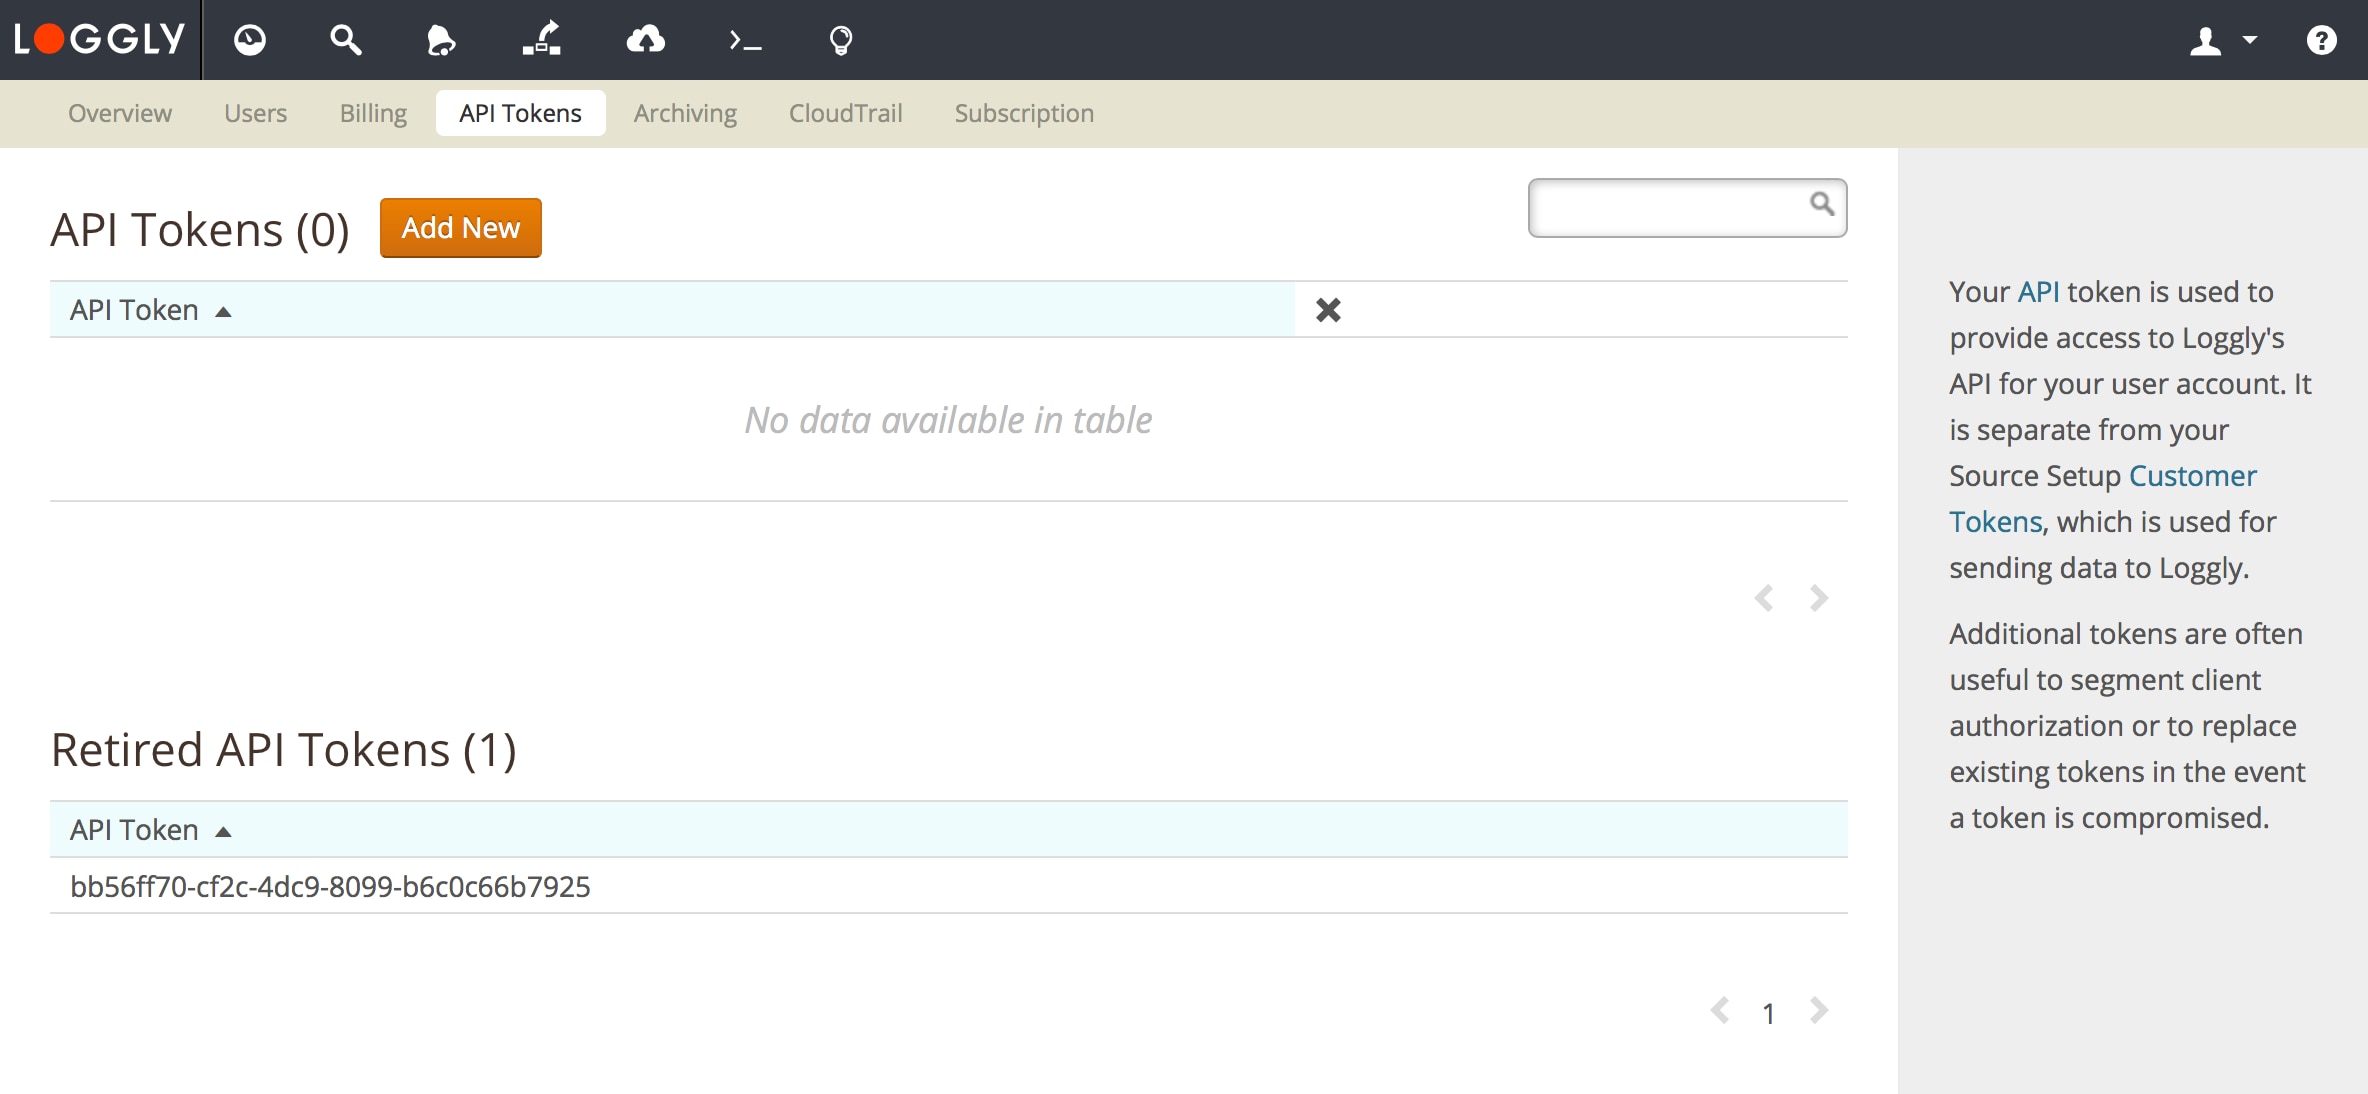
Task: Open the Billing tab
Action: 373,113
